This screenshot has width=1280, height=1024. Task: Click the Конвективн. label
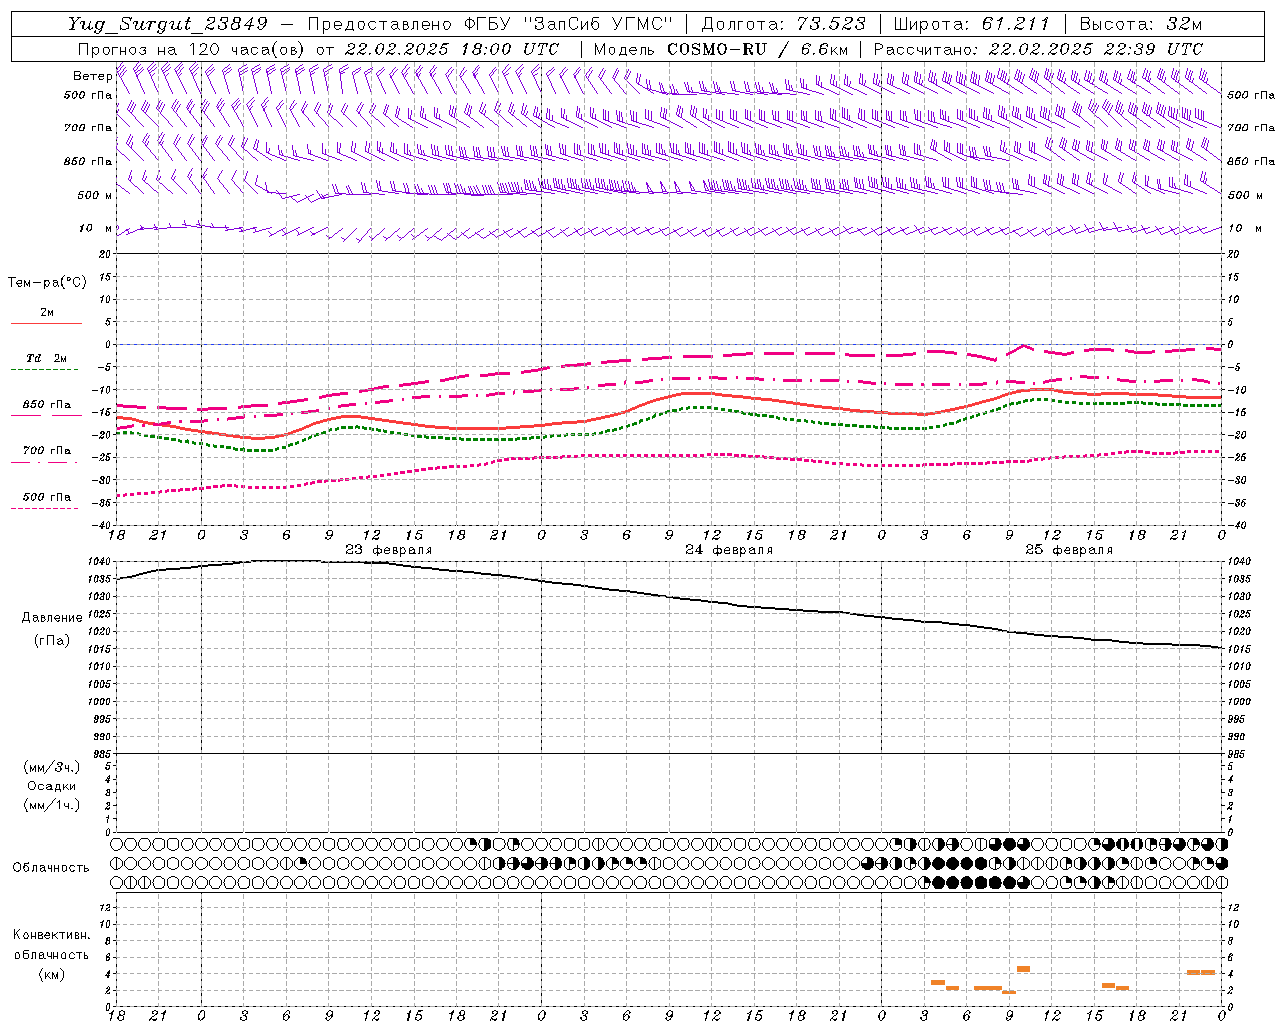(52, 935)
